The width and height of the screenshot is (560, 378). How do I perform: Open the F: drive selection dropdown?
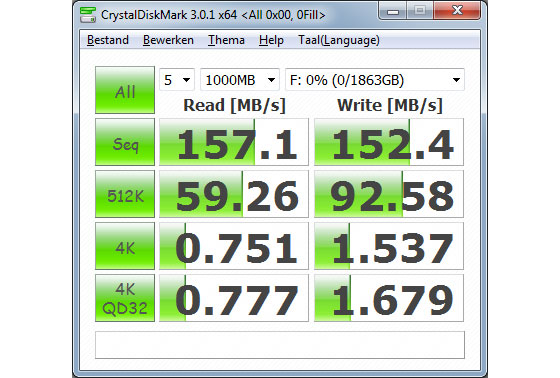[375, 80]
